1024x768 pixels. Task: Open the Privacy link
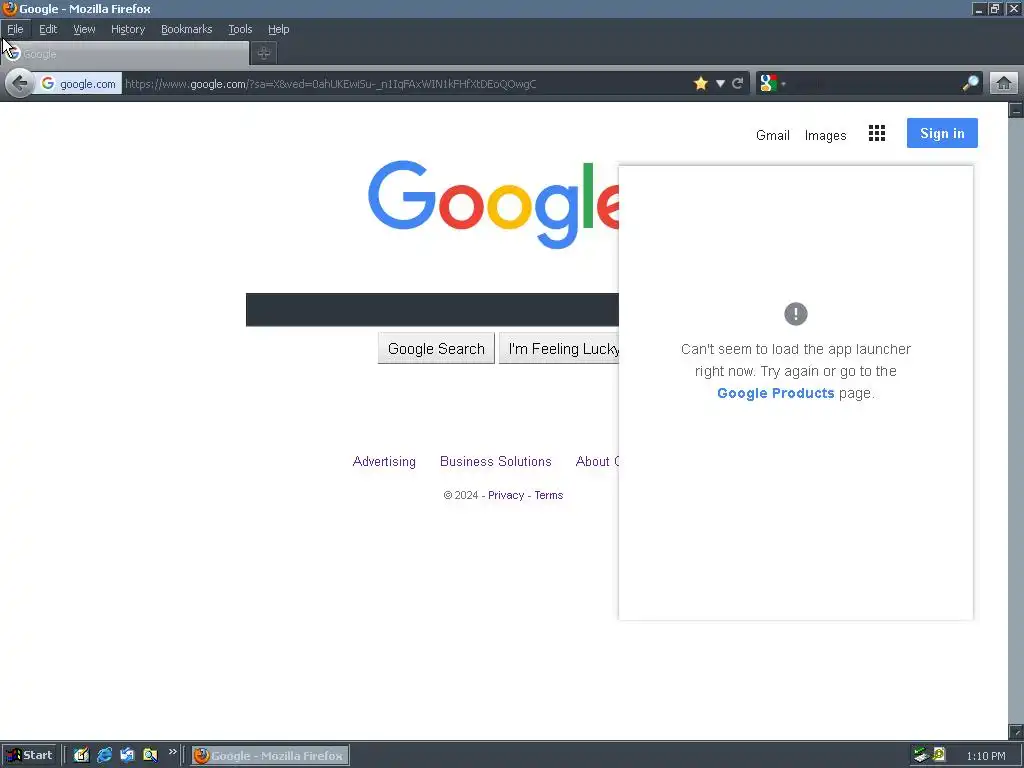tap(506, 495)
